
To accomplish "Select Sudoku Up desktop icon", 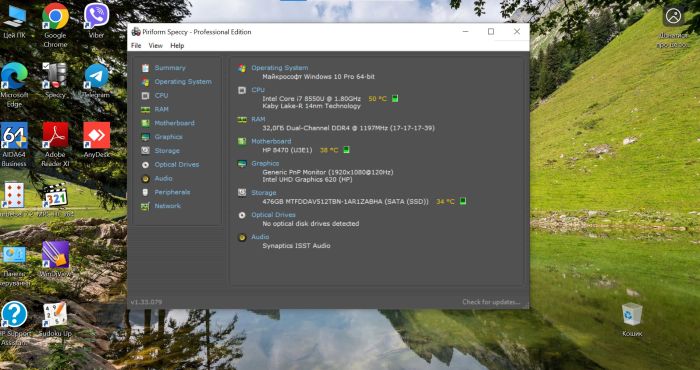I will pyautogui.click(x=55, y=320).
